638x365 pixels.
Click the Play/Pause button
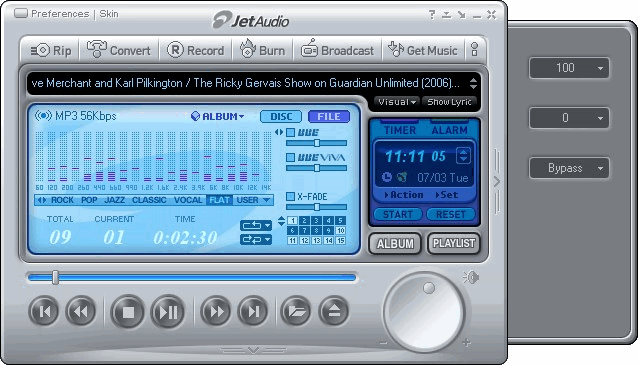[168, 312]
